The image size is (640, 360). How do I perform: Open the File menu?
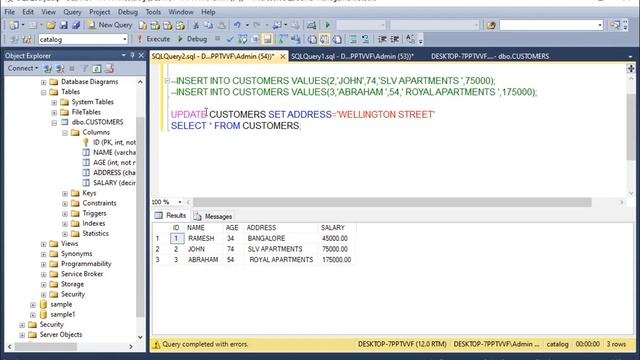pos(10,12)
